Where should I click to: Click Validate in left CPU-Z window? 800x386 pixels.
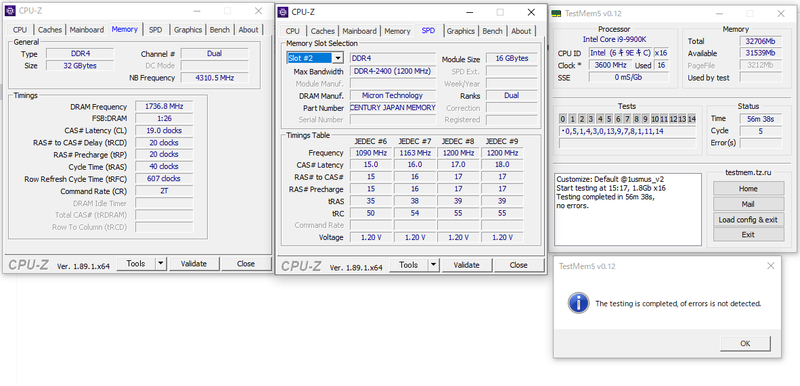click(194, 264)
